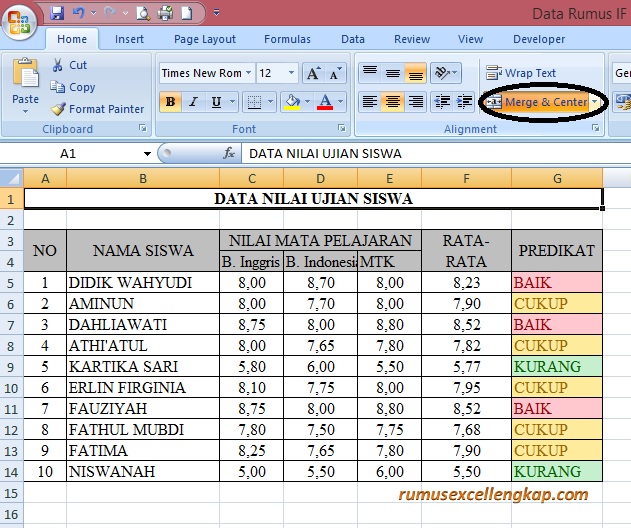Image resolution: width=631 pixels, height=528 pixels.
Task: Open the font color dropdown arrow
Action: pos(340,102)
